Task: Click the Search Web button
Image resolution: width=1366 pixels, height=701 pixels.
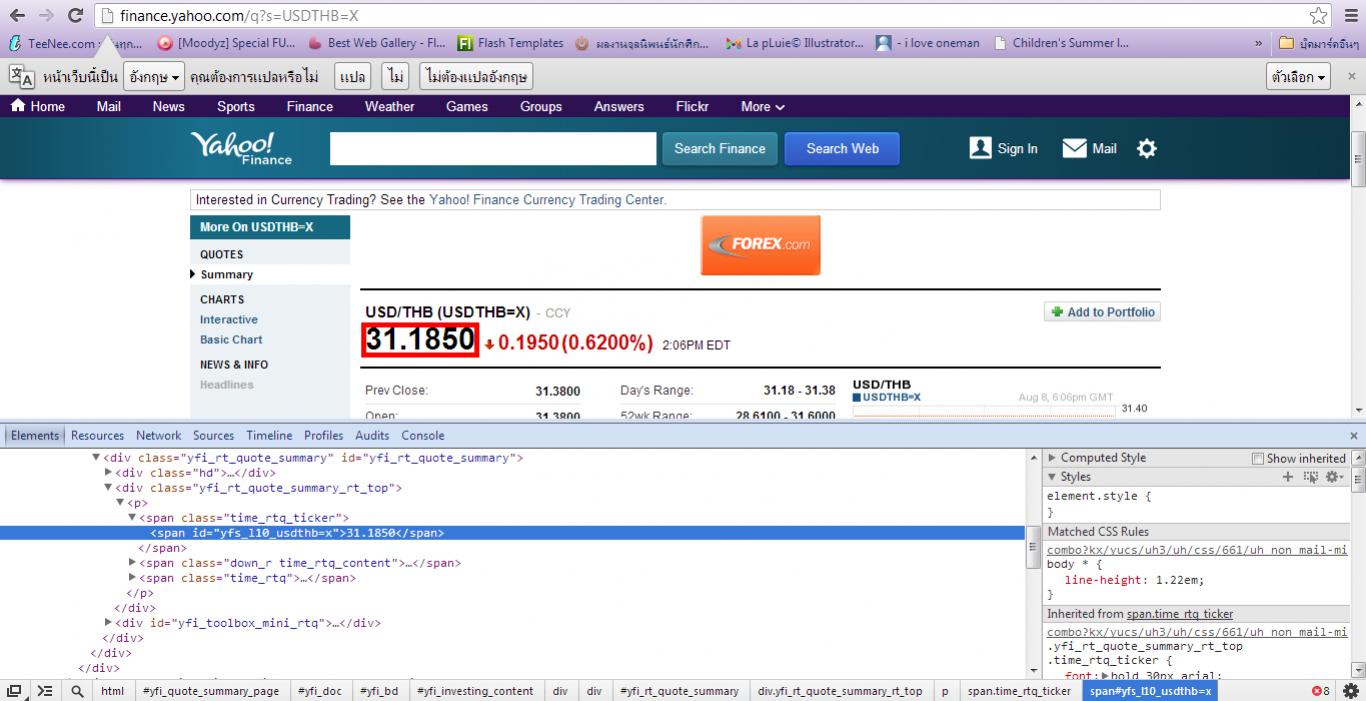Action: pos(842,149)
